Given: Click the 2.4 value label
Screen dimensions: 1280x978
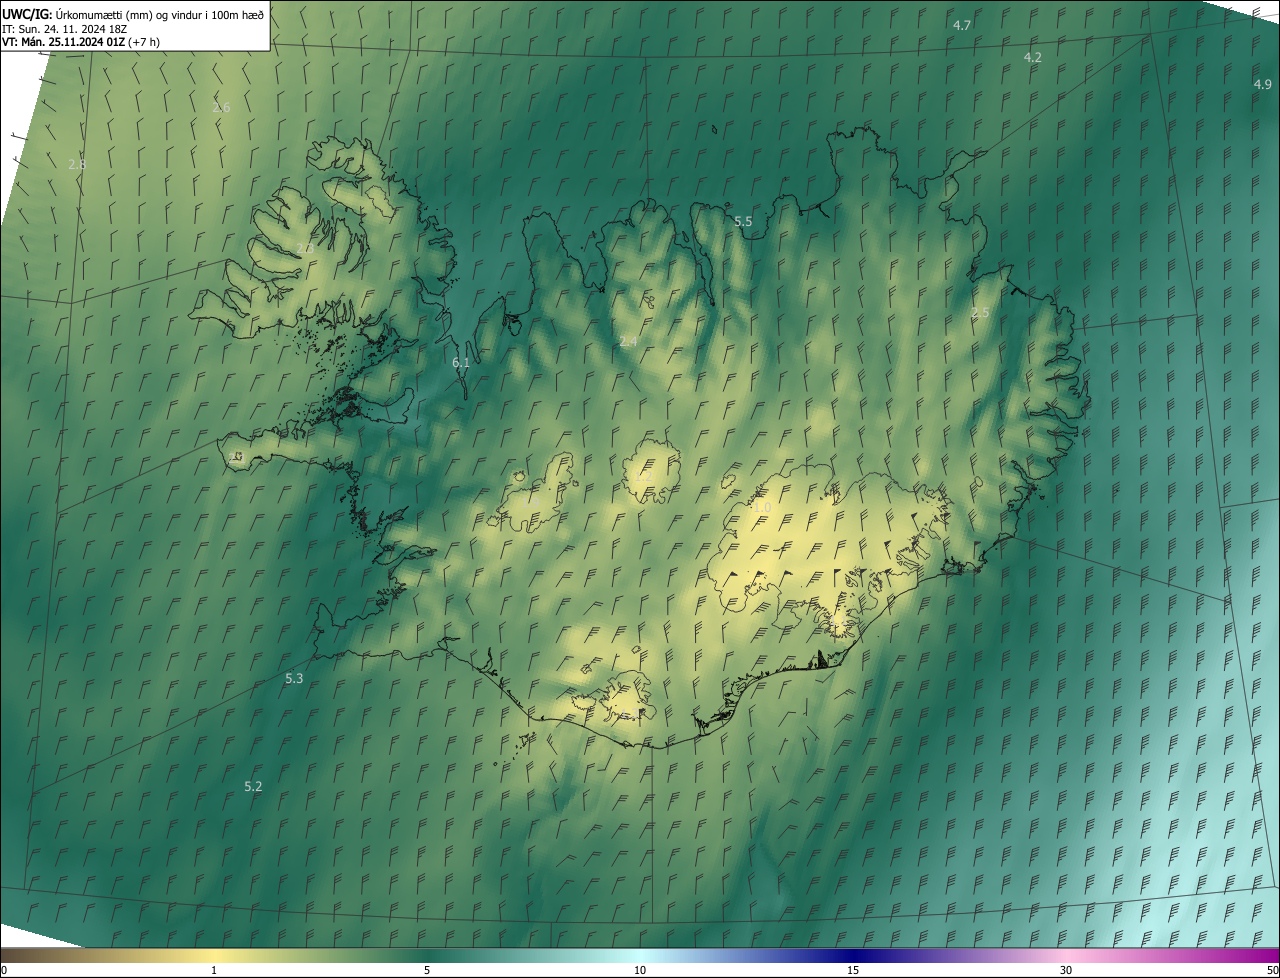Looking at the screenshot, I should [628, 342].
